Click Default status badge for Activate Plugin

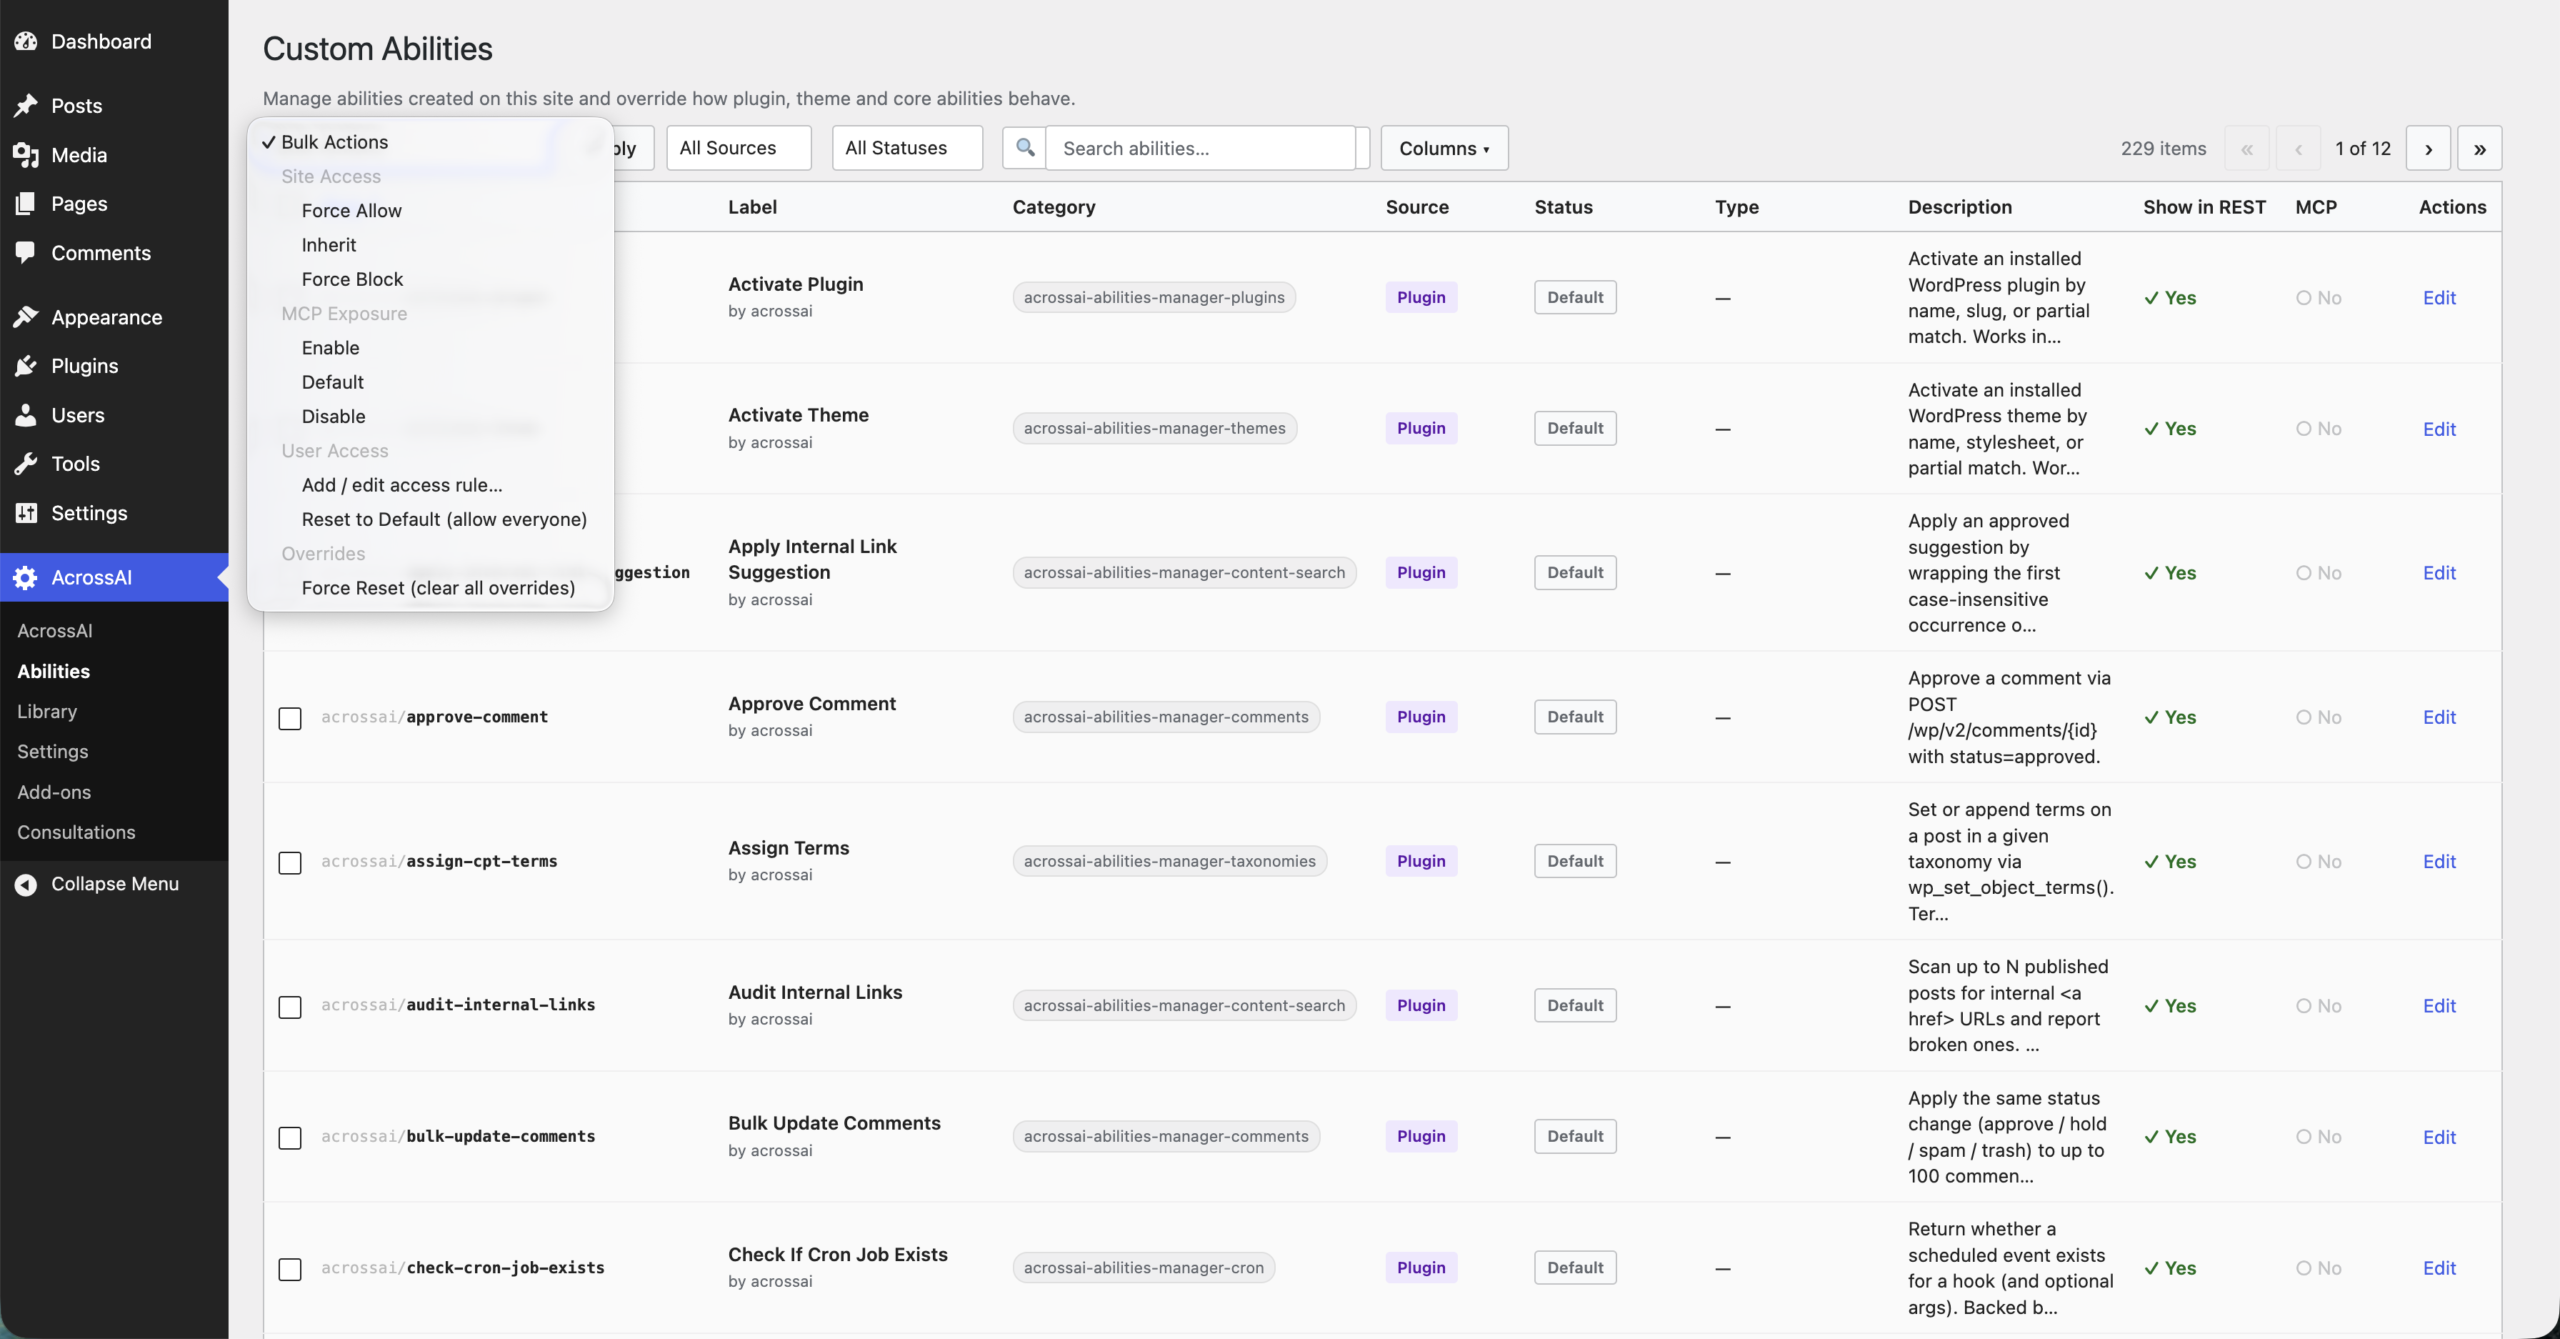click(1575, 298)
